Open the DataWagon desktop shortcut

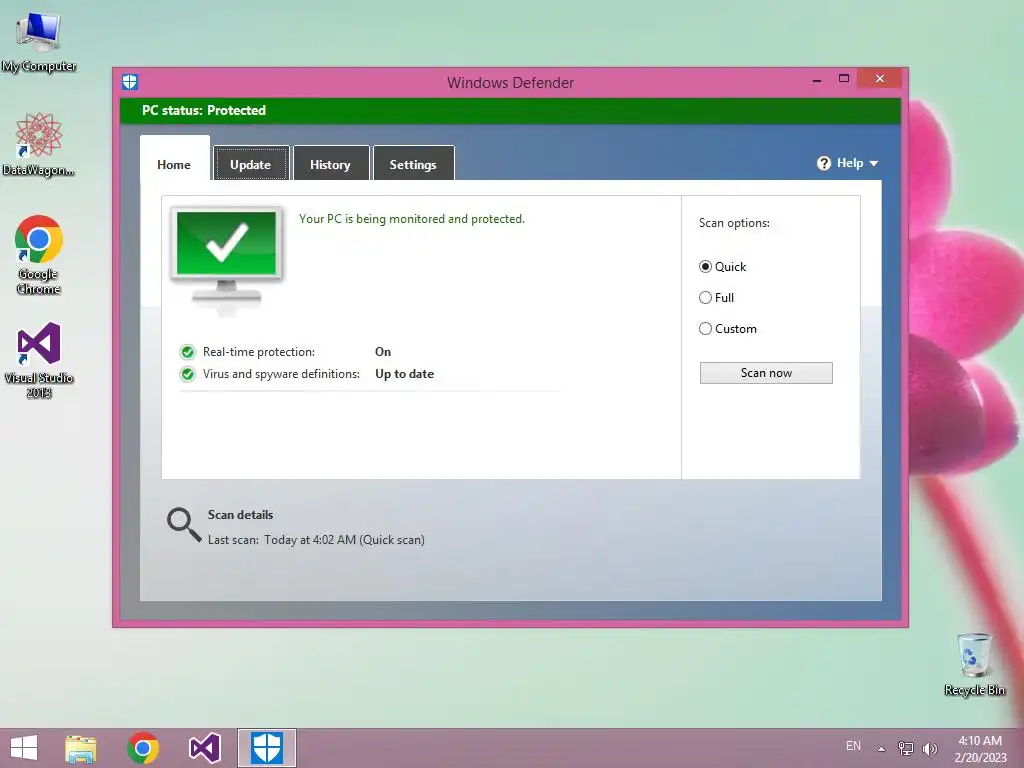(x=39, y=144)
